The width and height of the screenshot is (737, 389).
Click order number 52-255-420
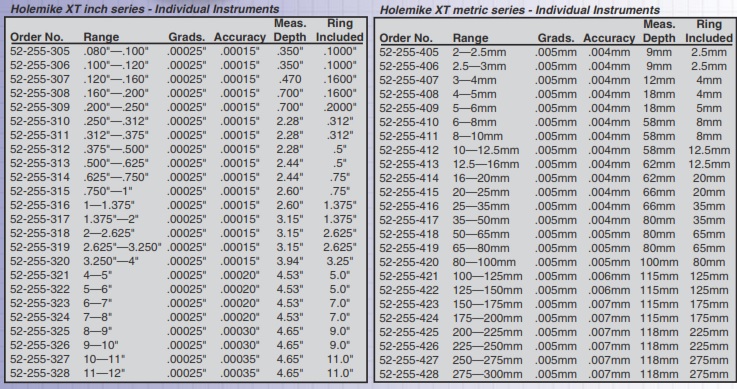pyautogui.click(x=409, y=262)
